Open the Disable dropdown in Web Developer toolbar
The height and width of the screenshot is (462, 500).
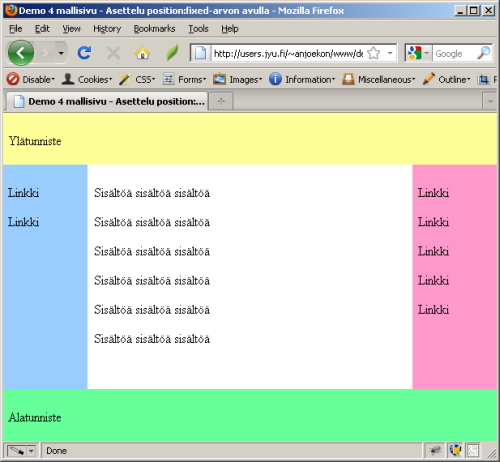[x=30, y=79]
